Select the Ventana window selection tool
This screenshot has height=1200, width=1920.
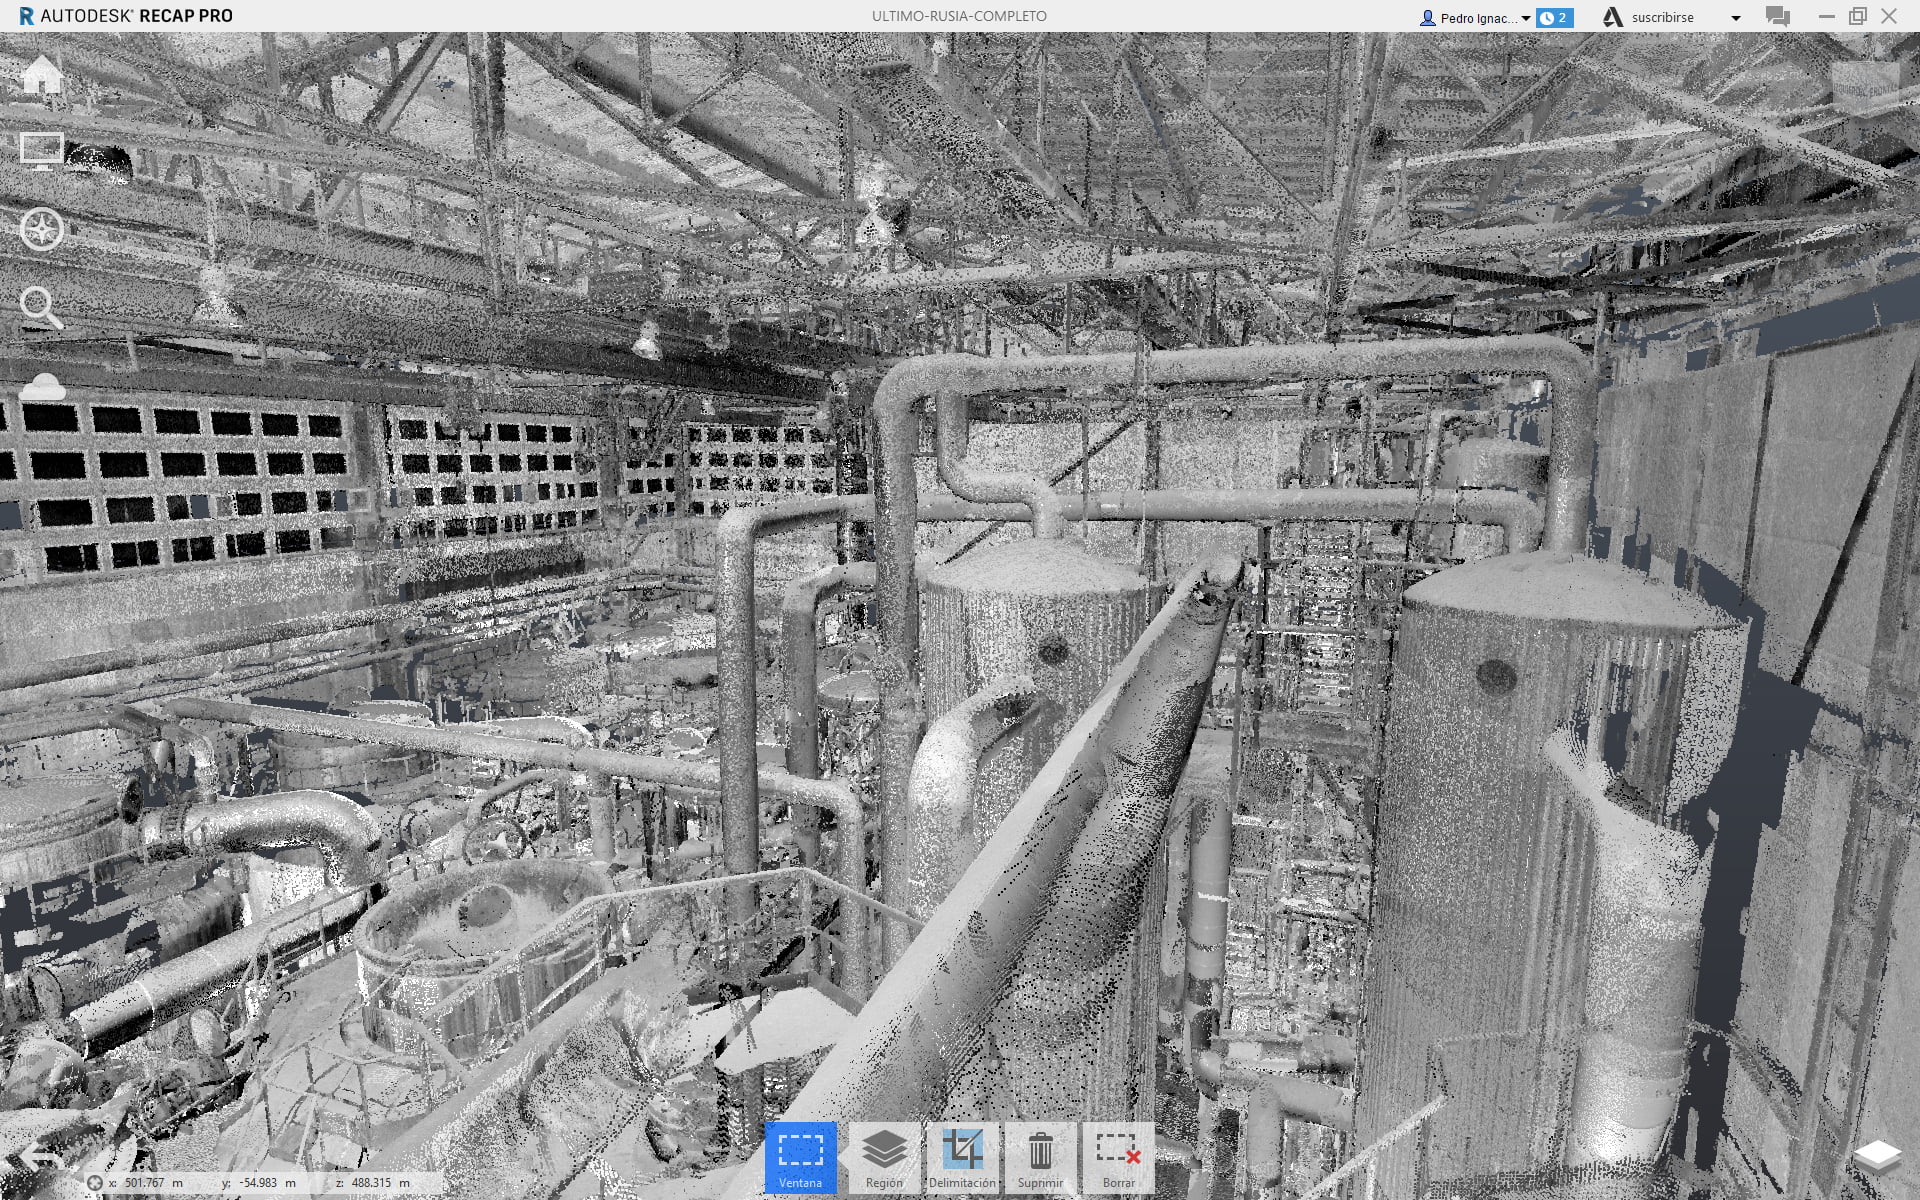[x=800, y=1157]
